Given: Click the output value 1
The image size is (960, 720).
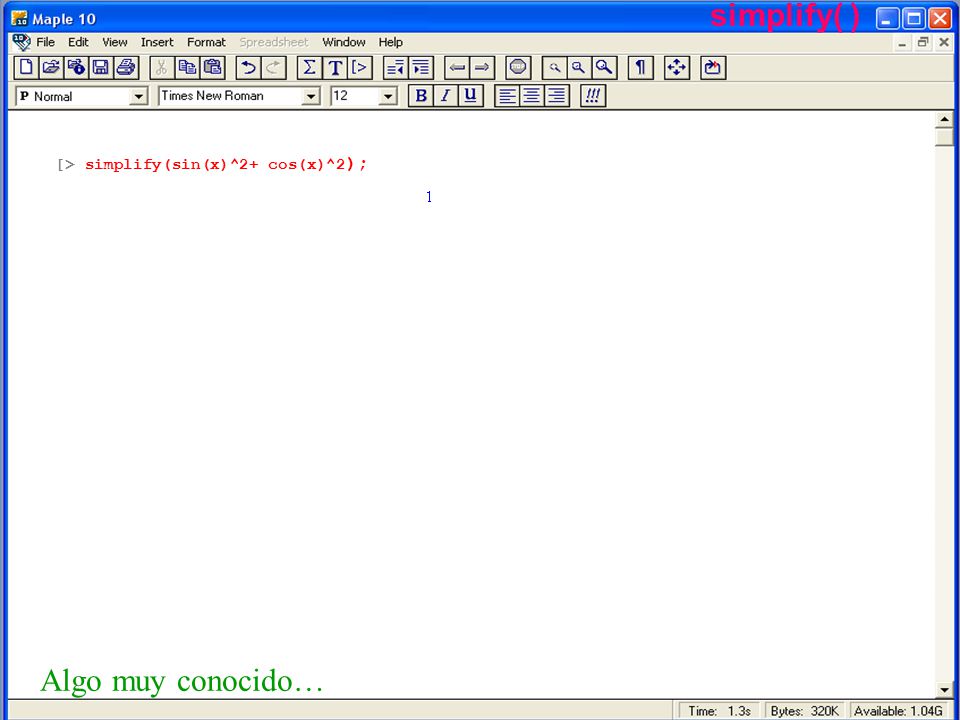Looking at the screenshot, I should (429, 197).
